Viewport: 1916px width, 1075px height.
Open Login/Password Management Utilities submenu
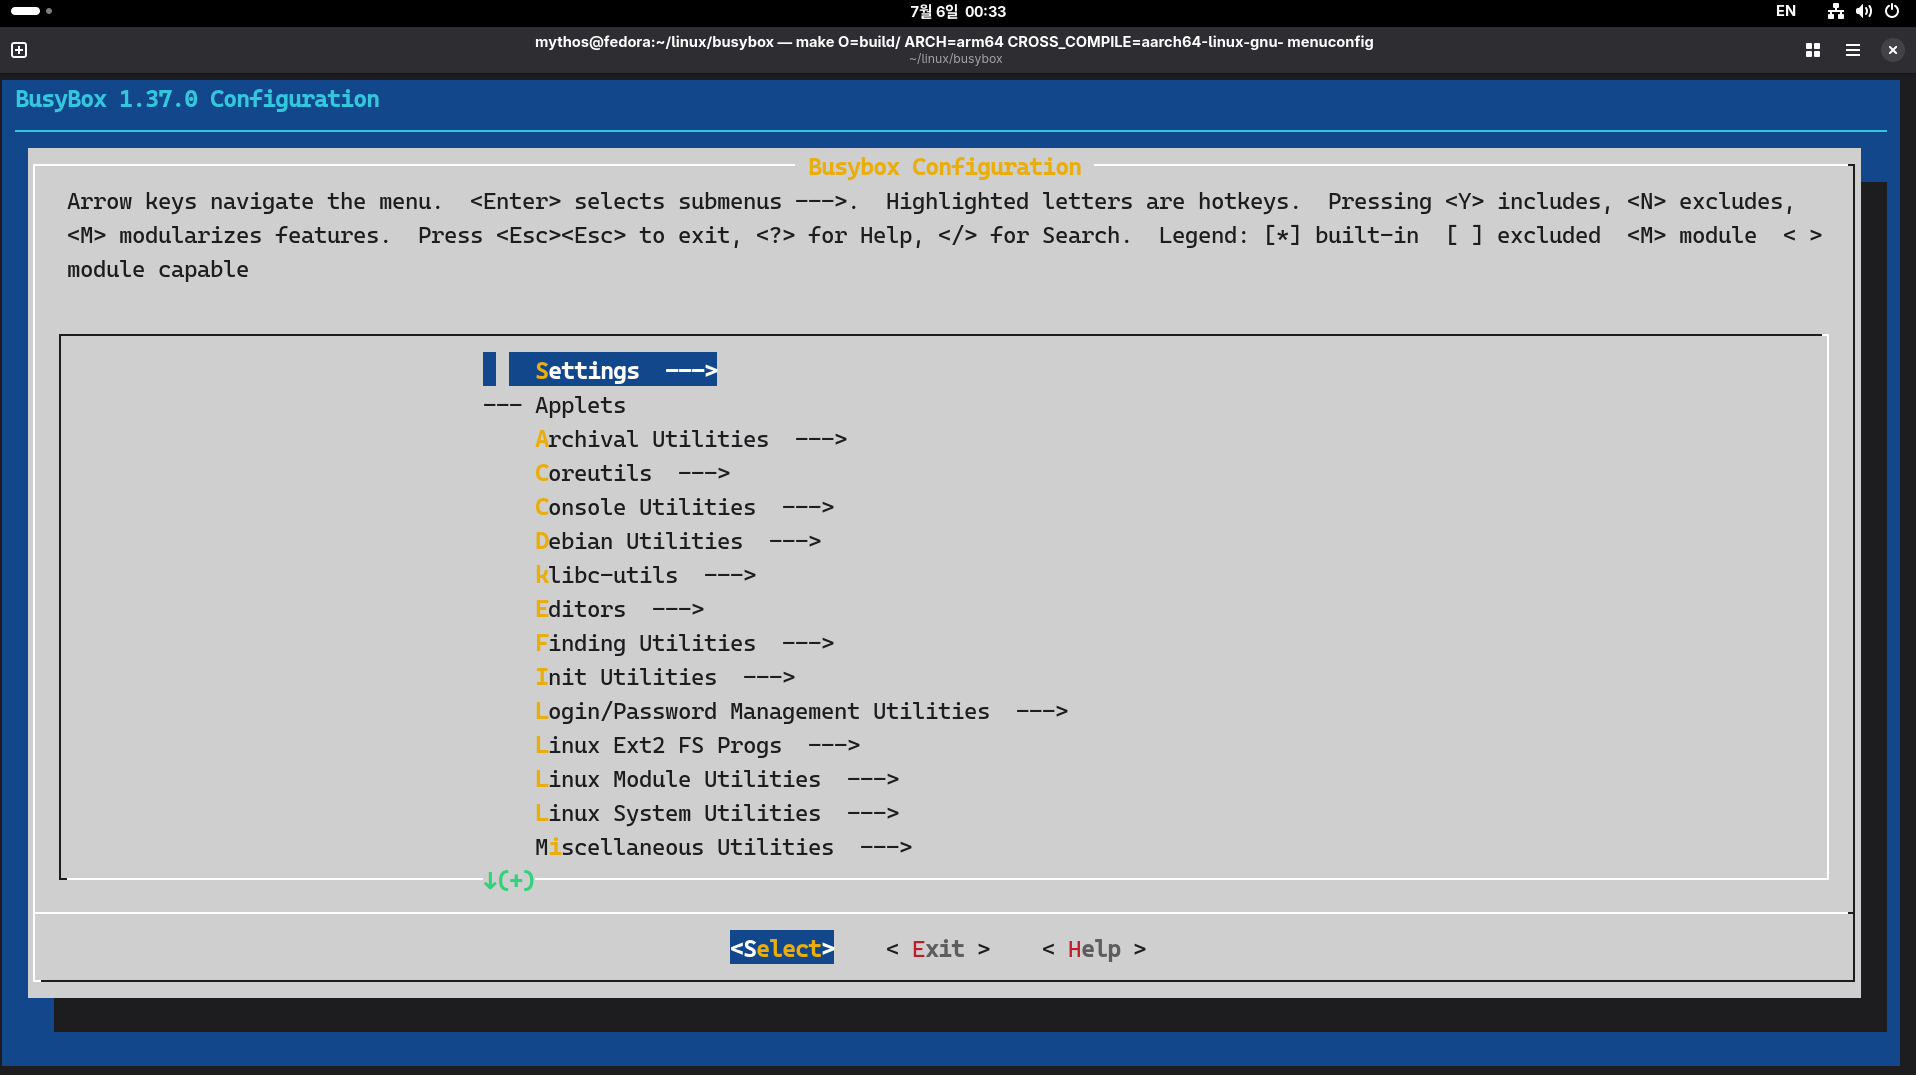tap(801, 711)
